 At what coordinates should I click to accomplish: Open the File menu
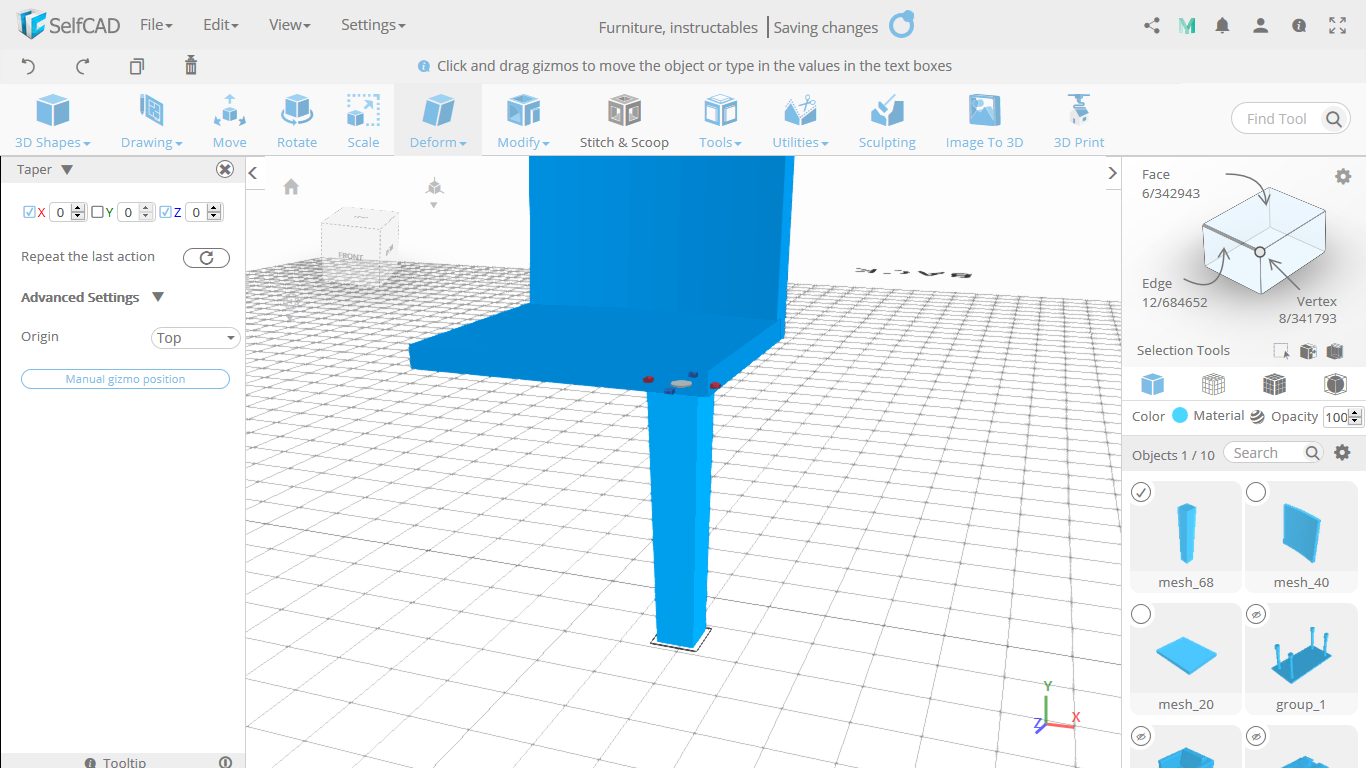(156, 25)
